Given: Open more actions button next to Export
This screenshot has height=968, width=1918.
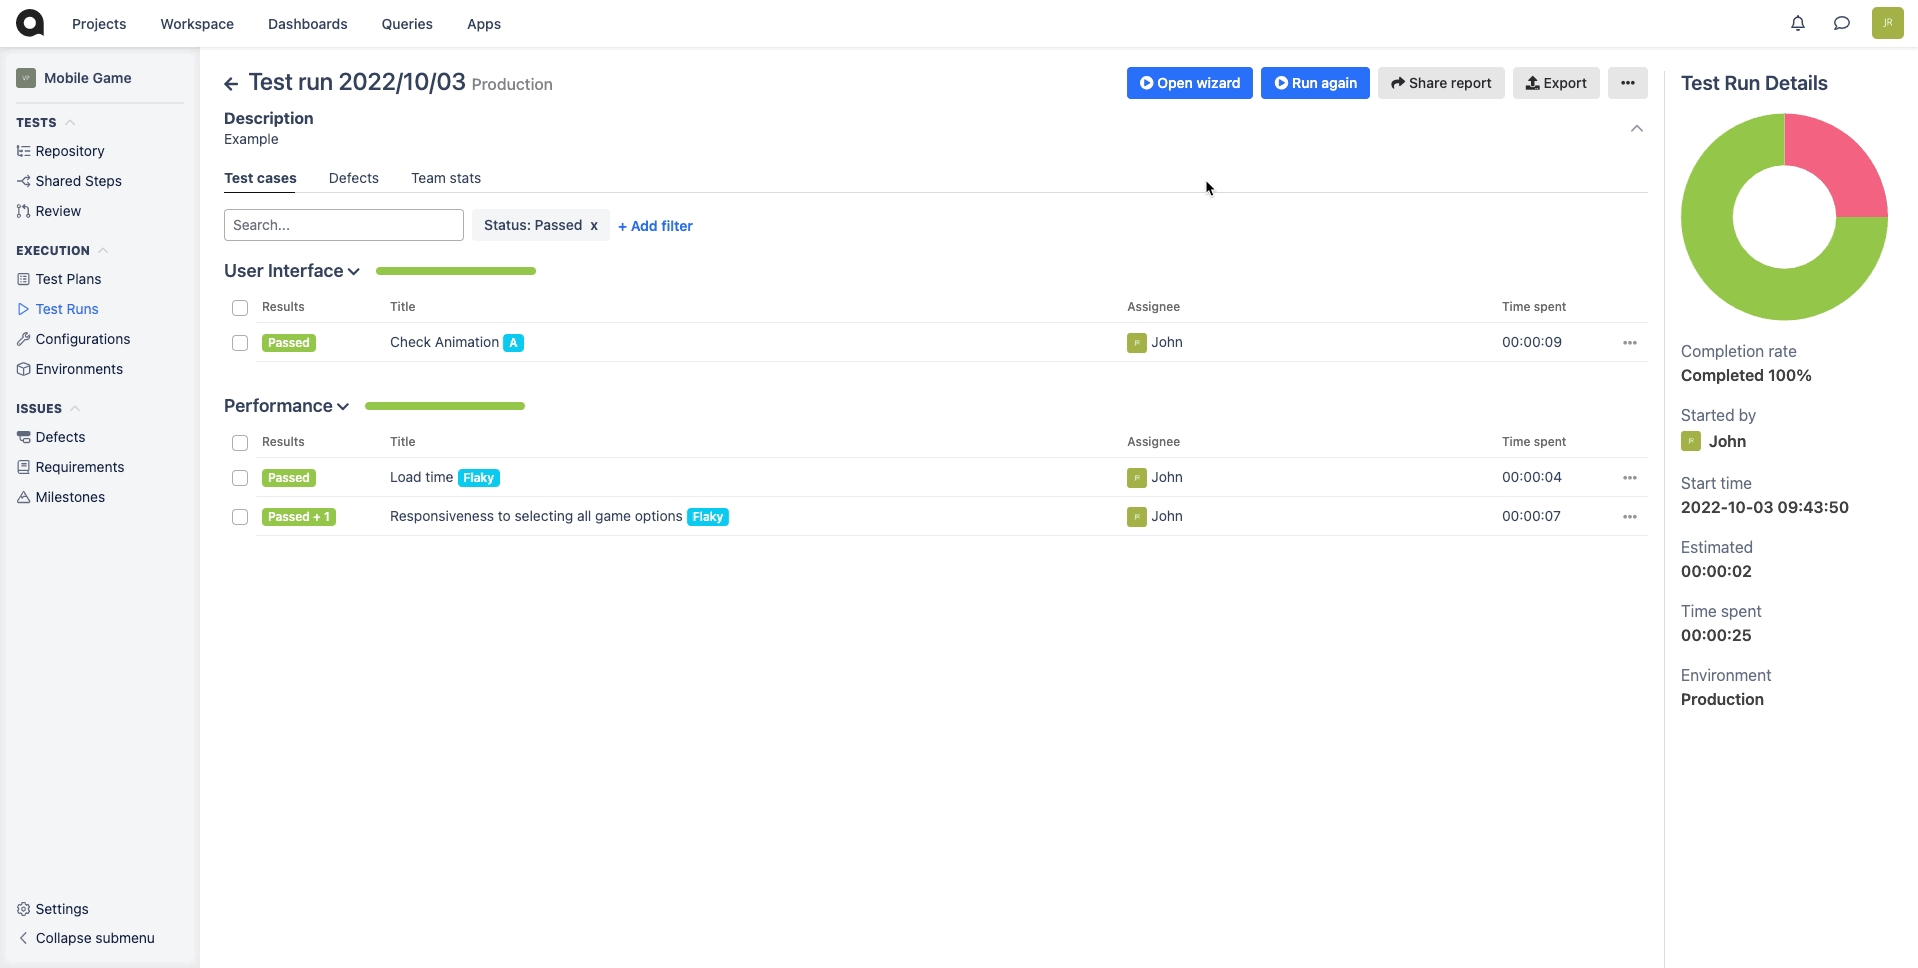Looking at the screenshot, I should (x=1627, y=83).
